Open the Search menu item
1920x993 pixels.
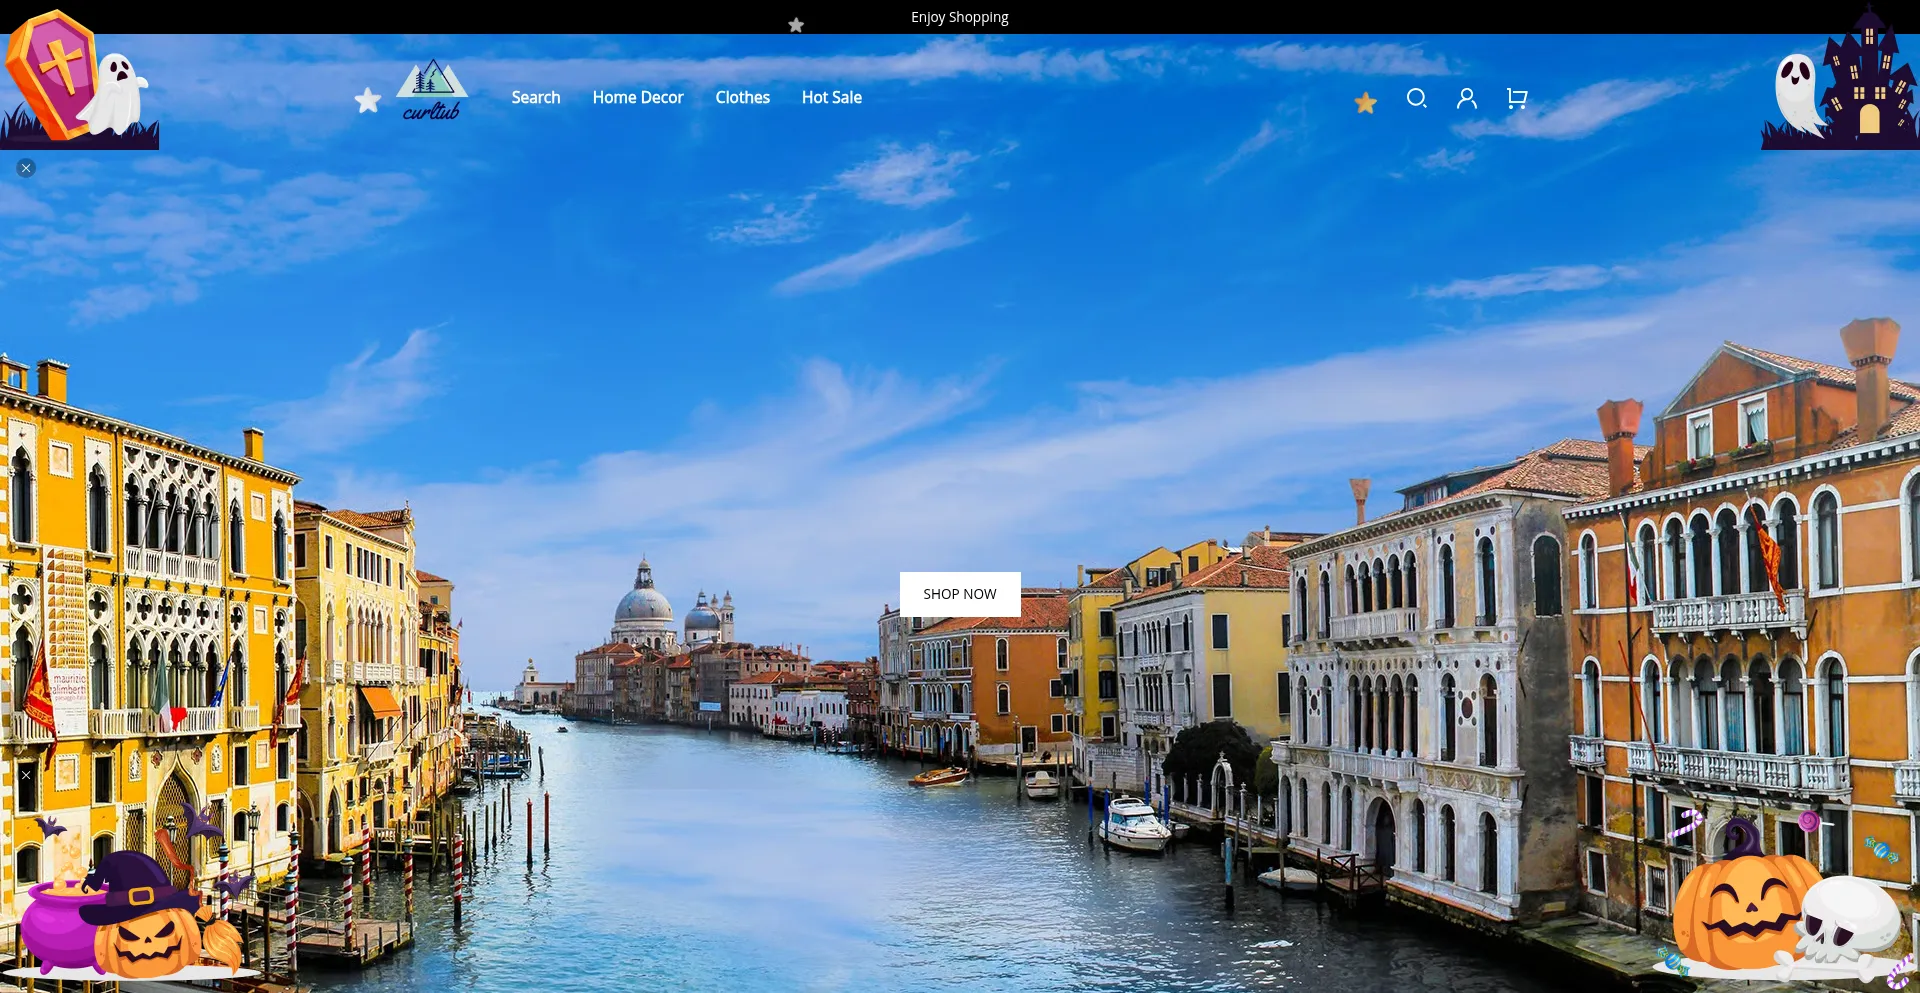click(x=535, y=98)
